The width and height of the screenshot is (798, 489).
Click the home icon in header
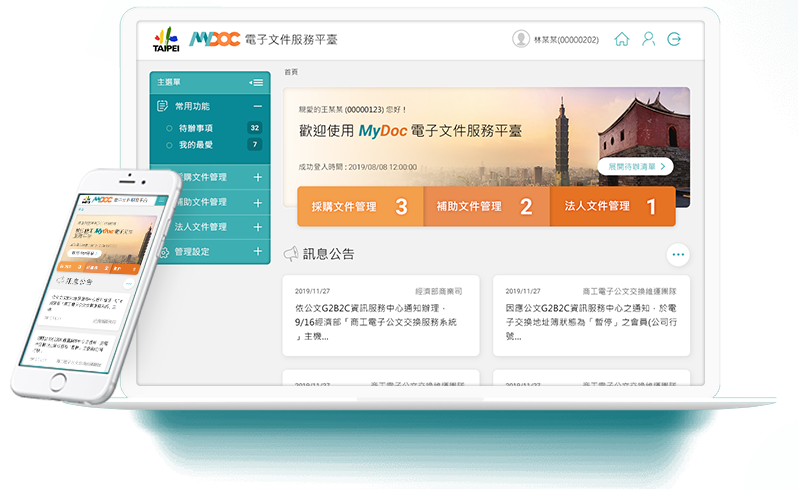622,39
